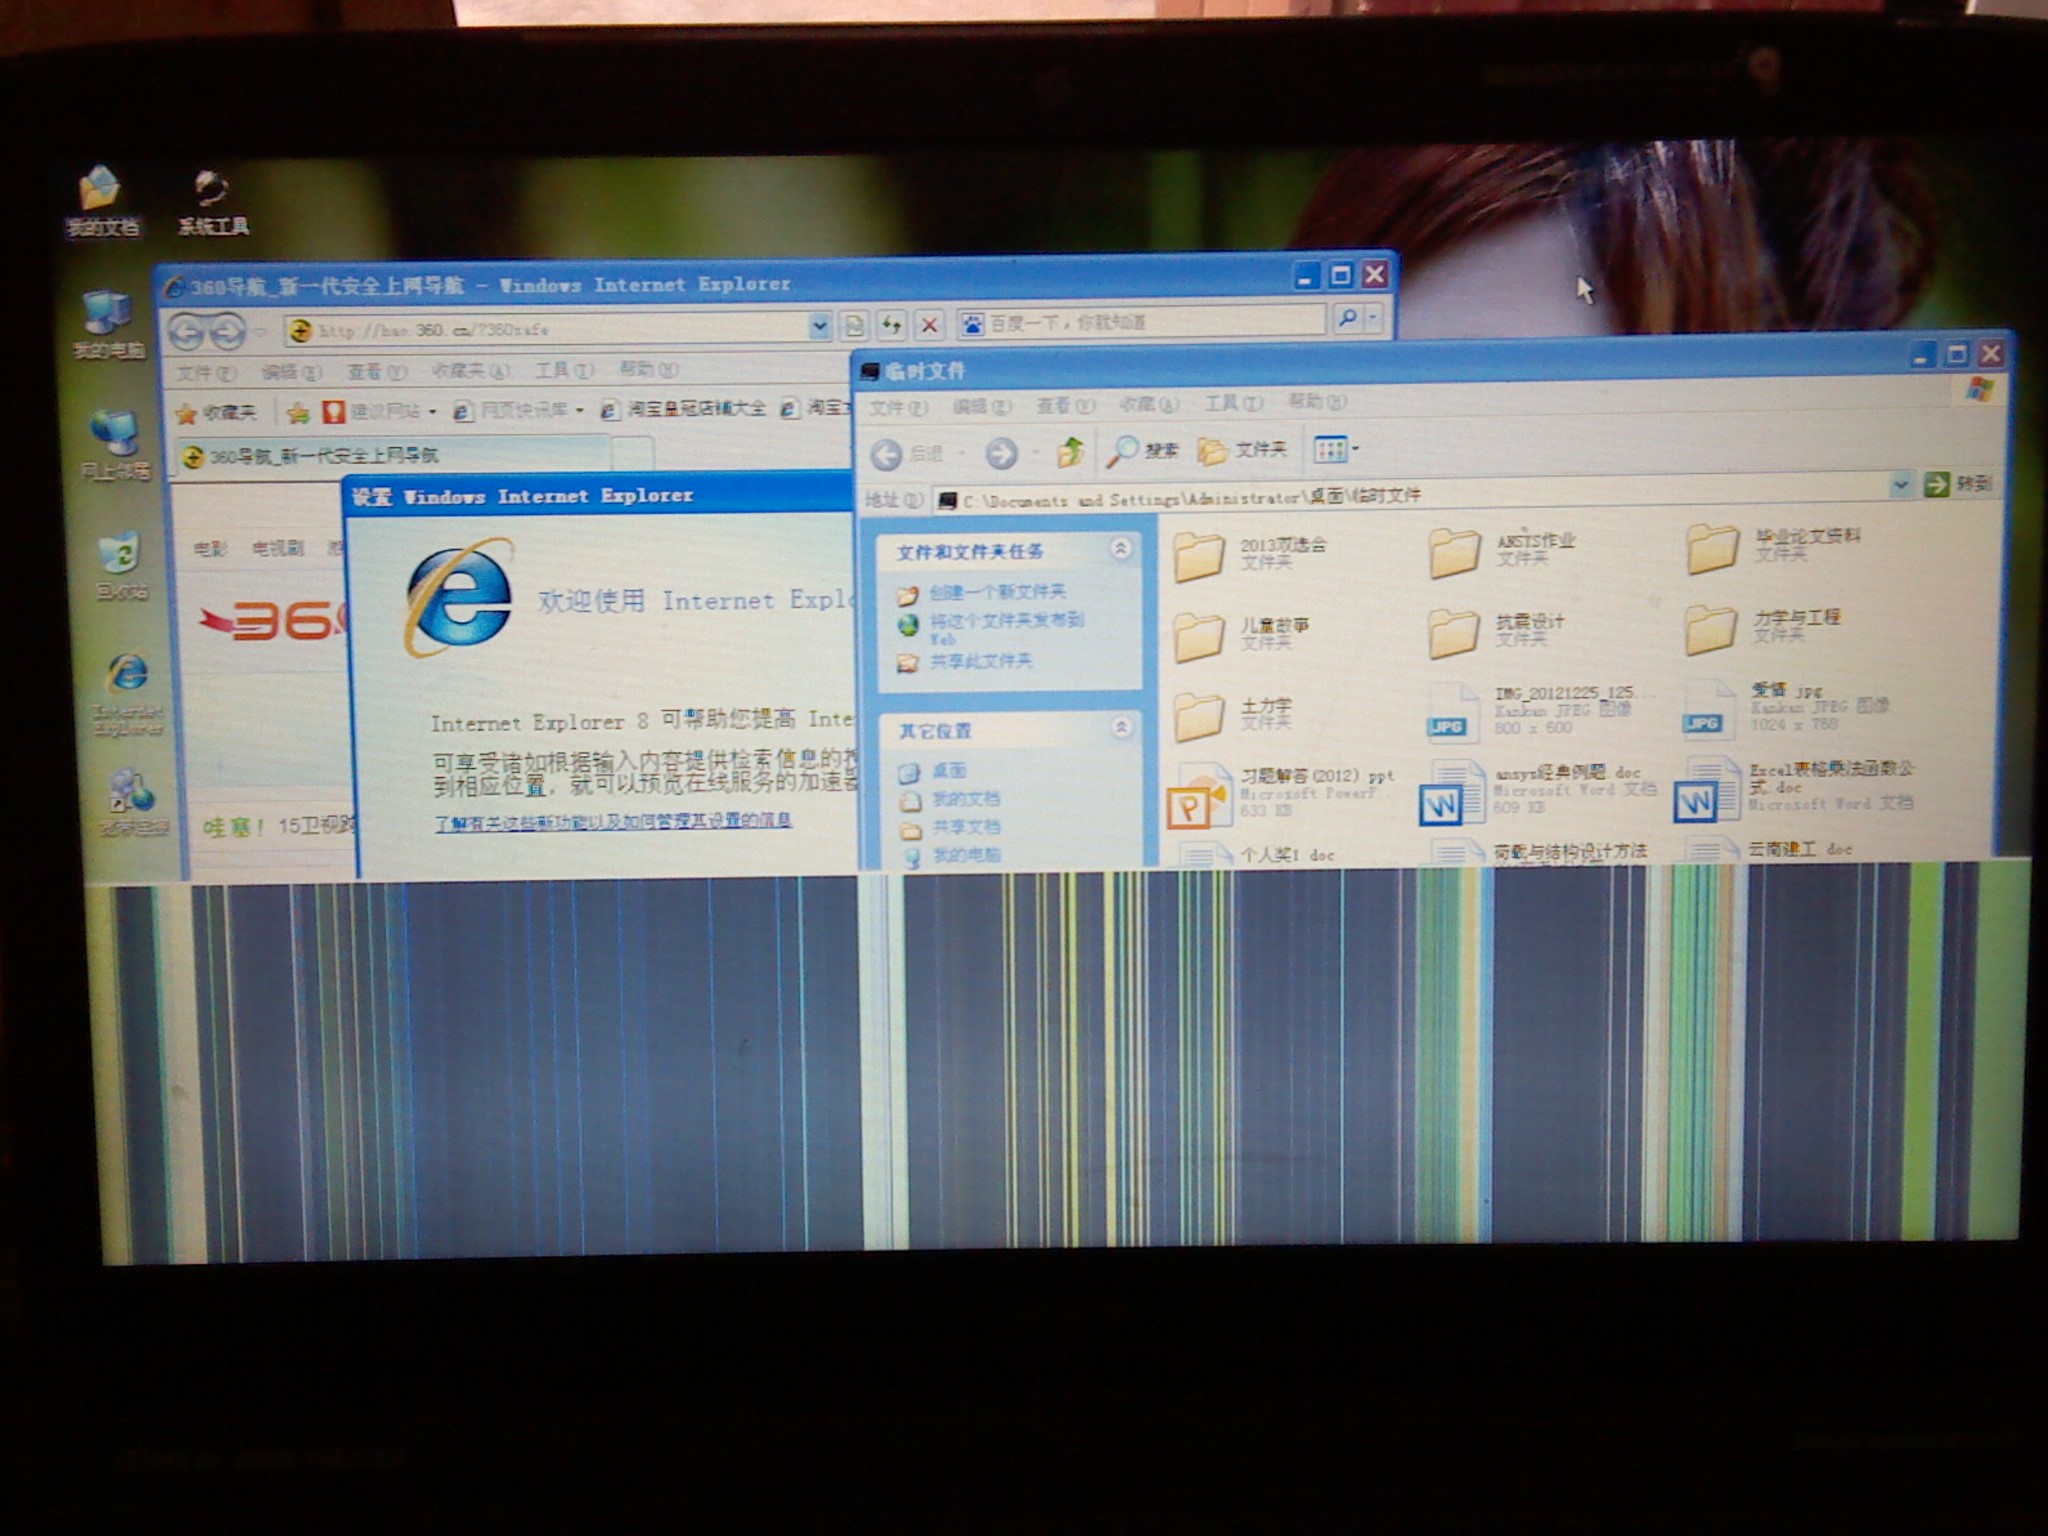Open new blank tab button in IE
The image size is (2048, 1536).
(x=632, y=453)
